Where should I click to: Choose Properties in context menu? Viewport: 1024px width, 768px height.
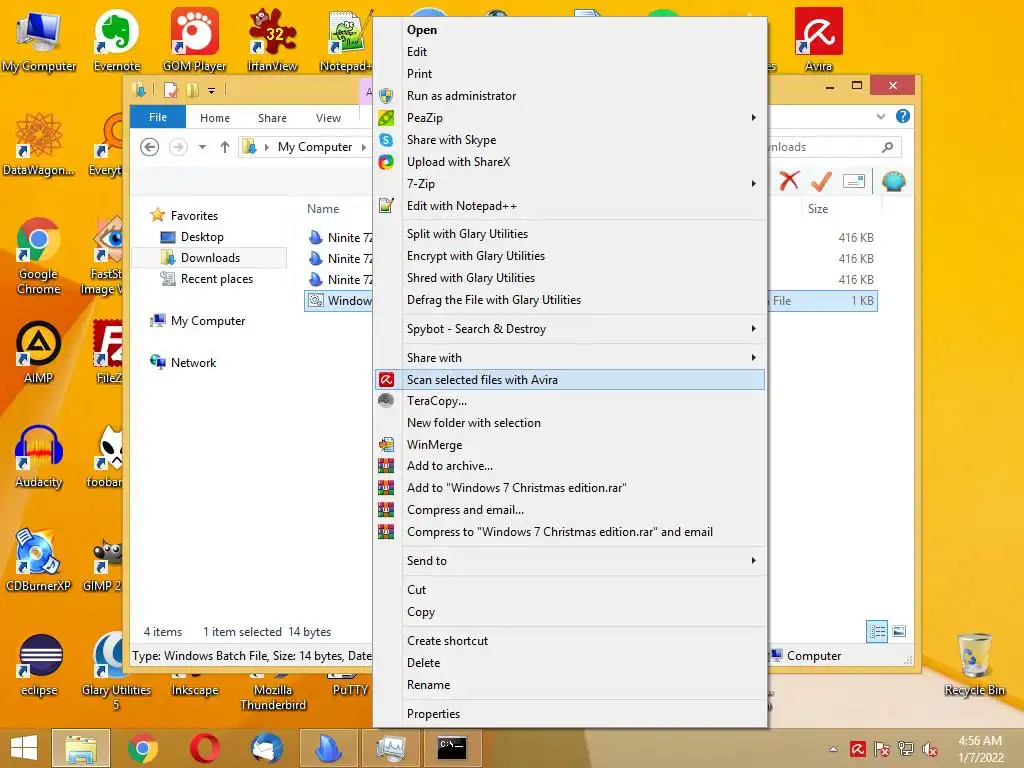coord(569,714)
